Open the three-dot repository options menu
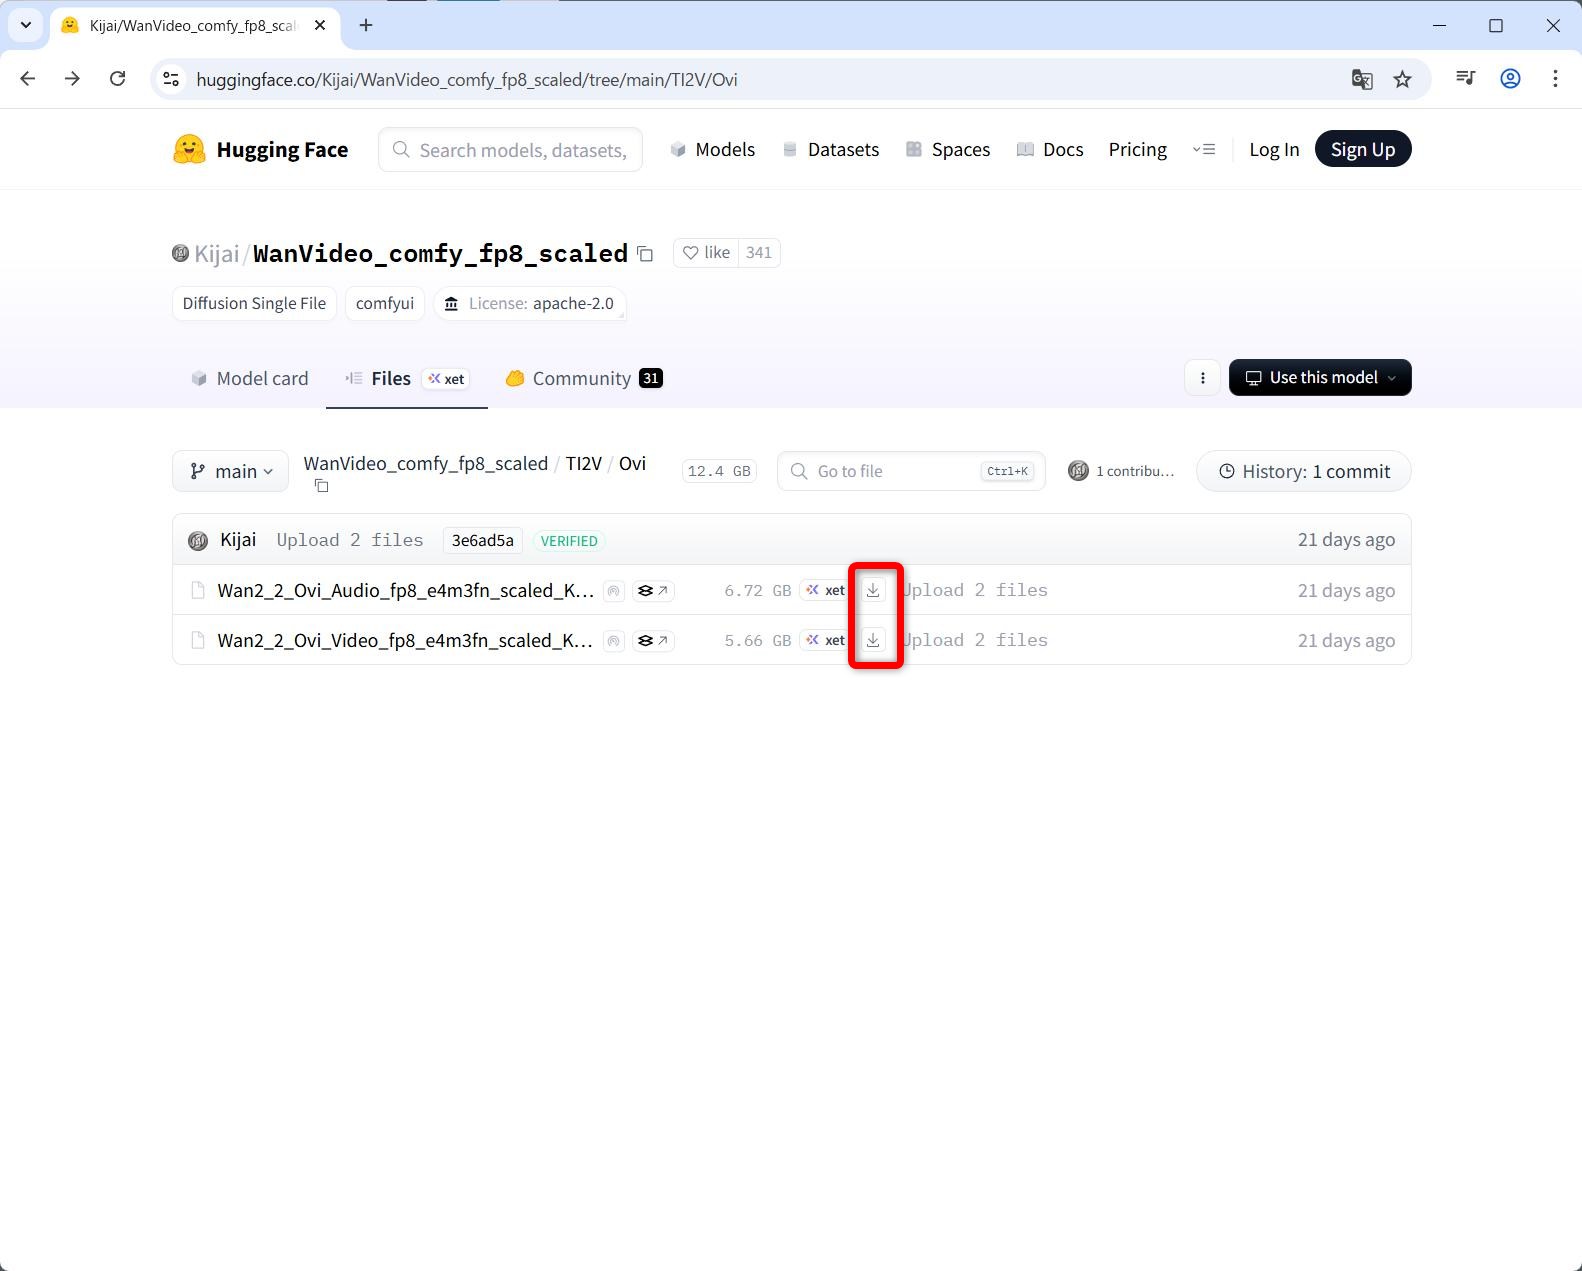Image resolution: width=1582 pixels, height=1271 pixels. coord(1202,378)
